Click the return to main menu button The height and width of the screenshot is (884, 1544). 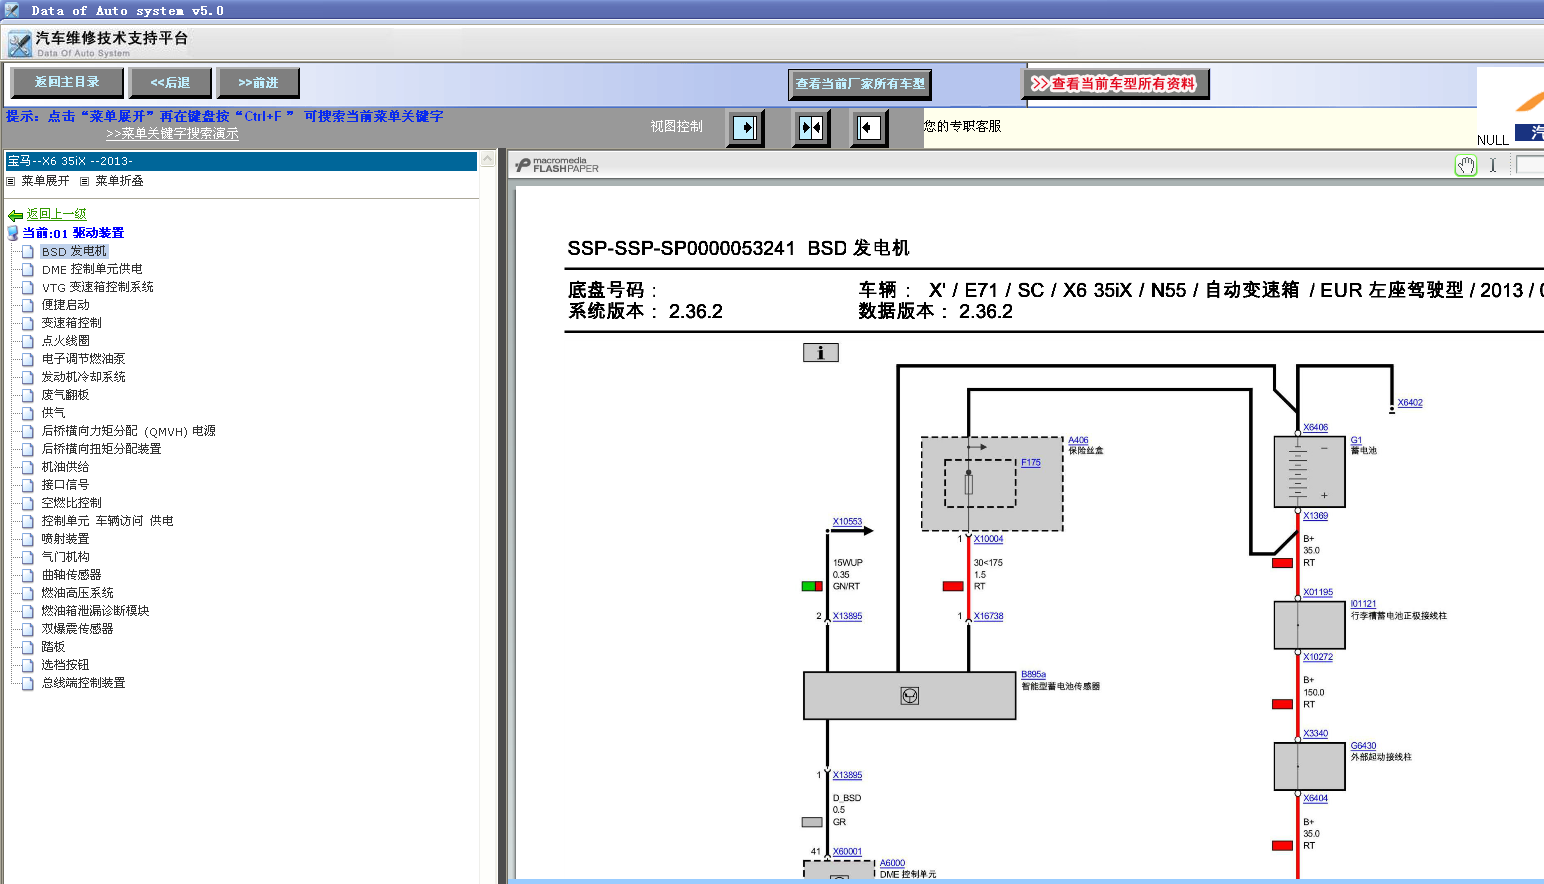tap(67, 82)
